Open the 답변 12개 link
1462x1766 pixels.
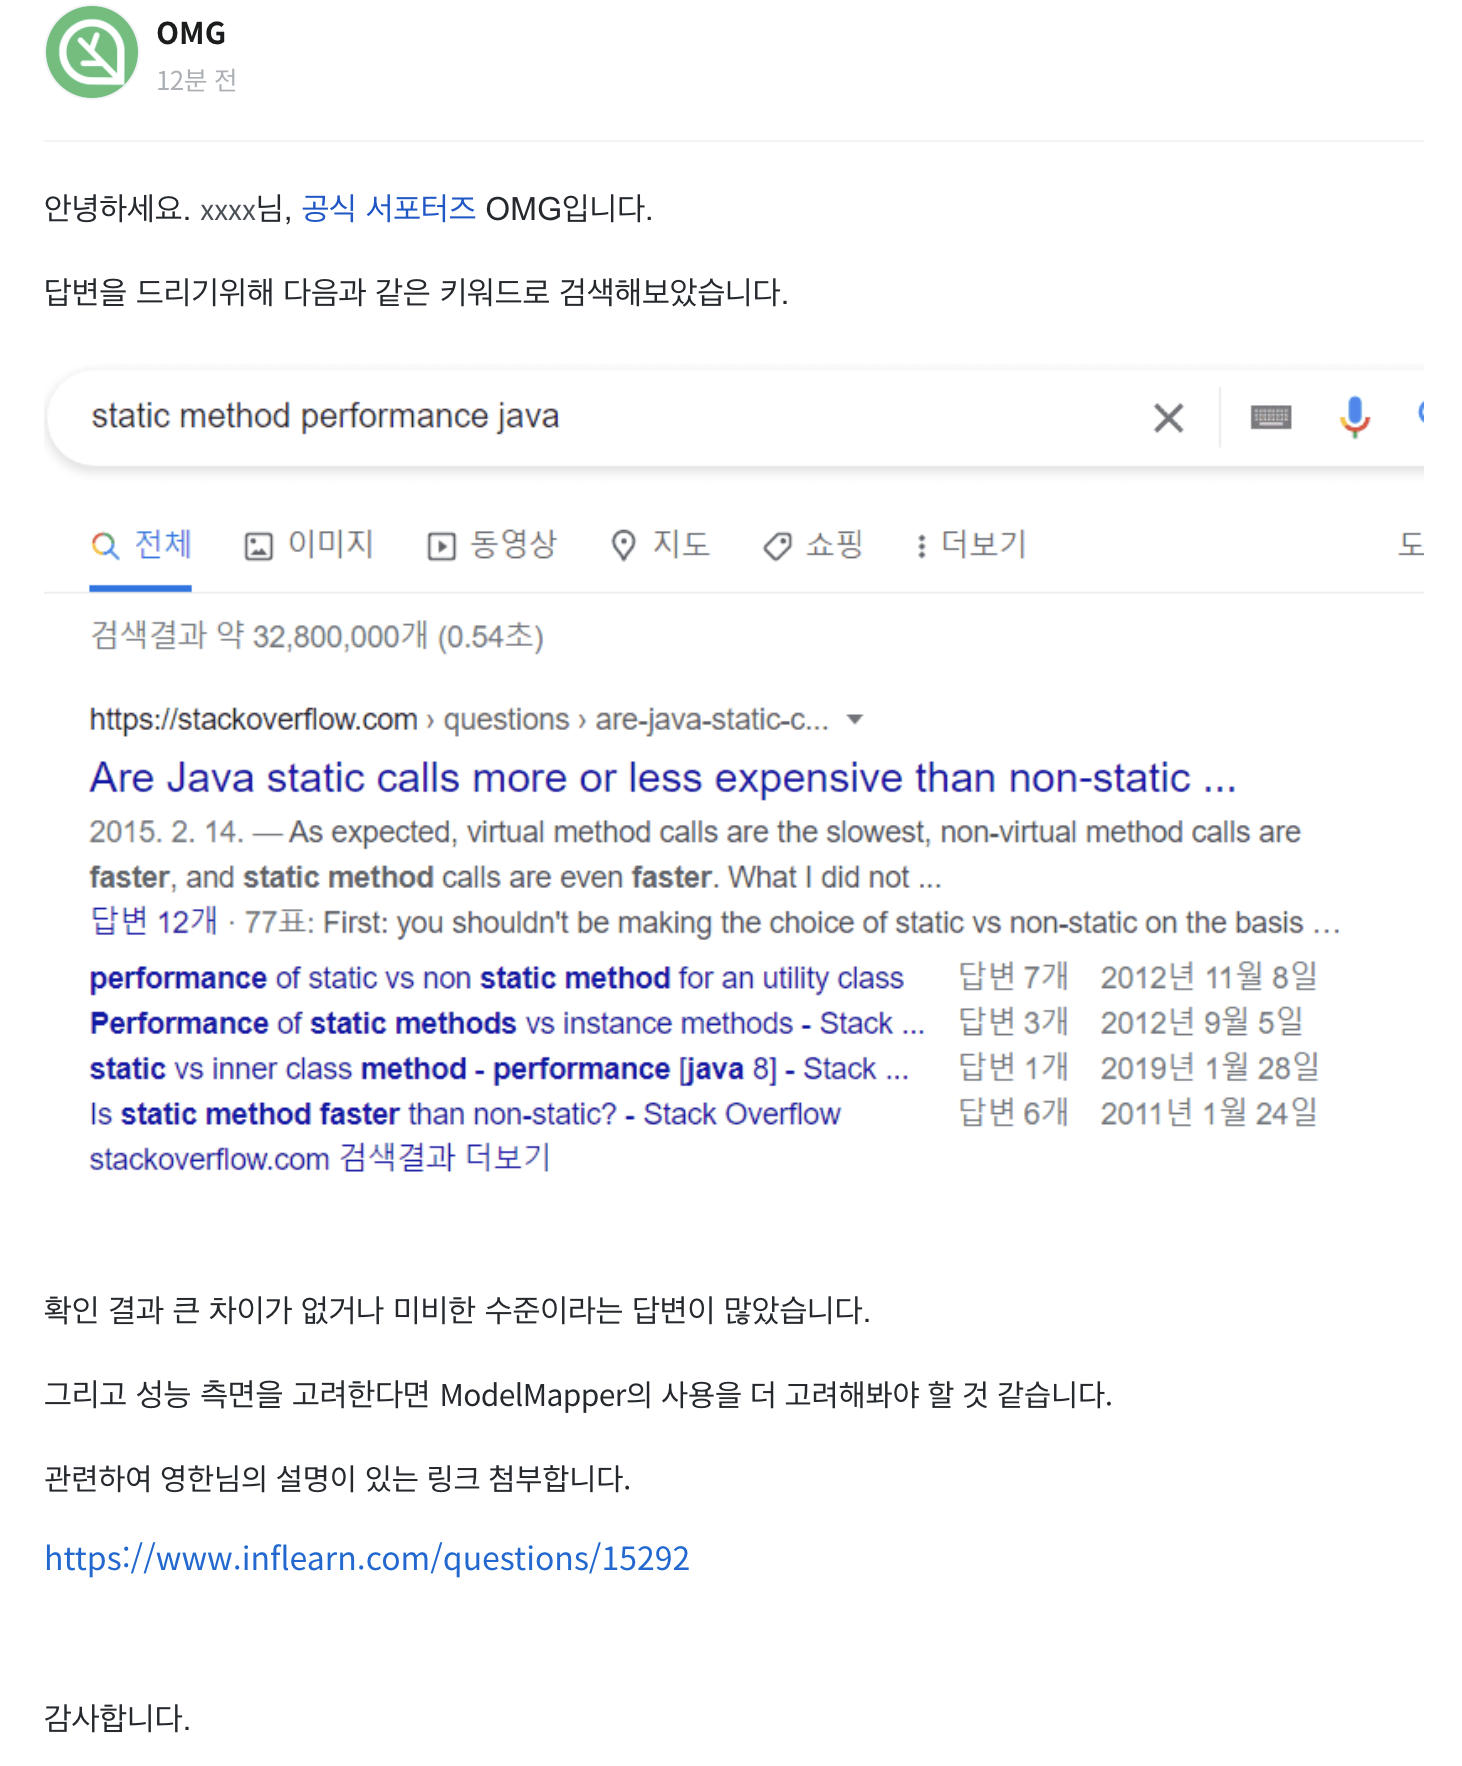point(153,921)
